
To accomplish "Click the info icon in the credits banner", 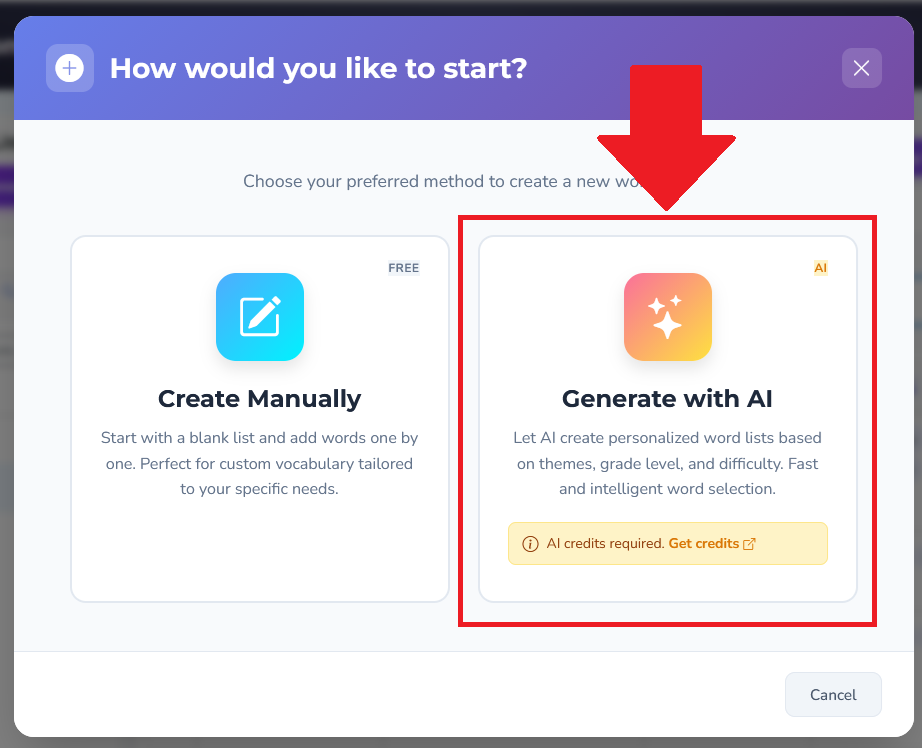I will point(529,543).
